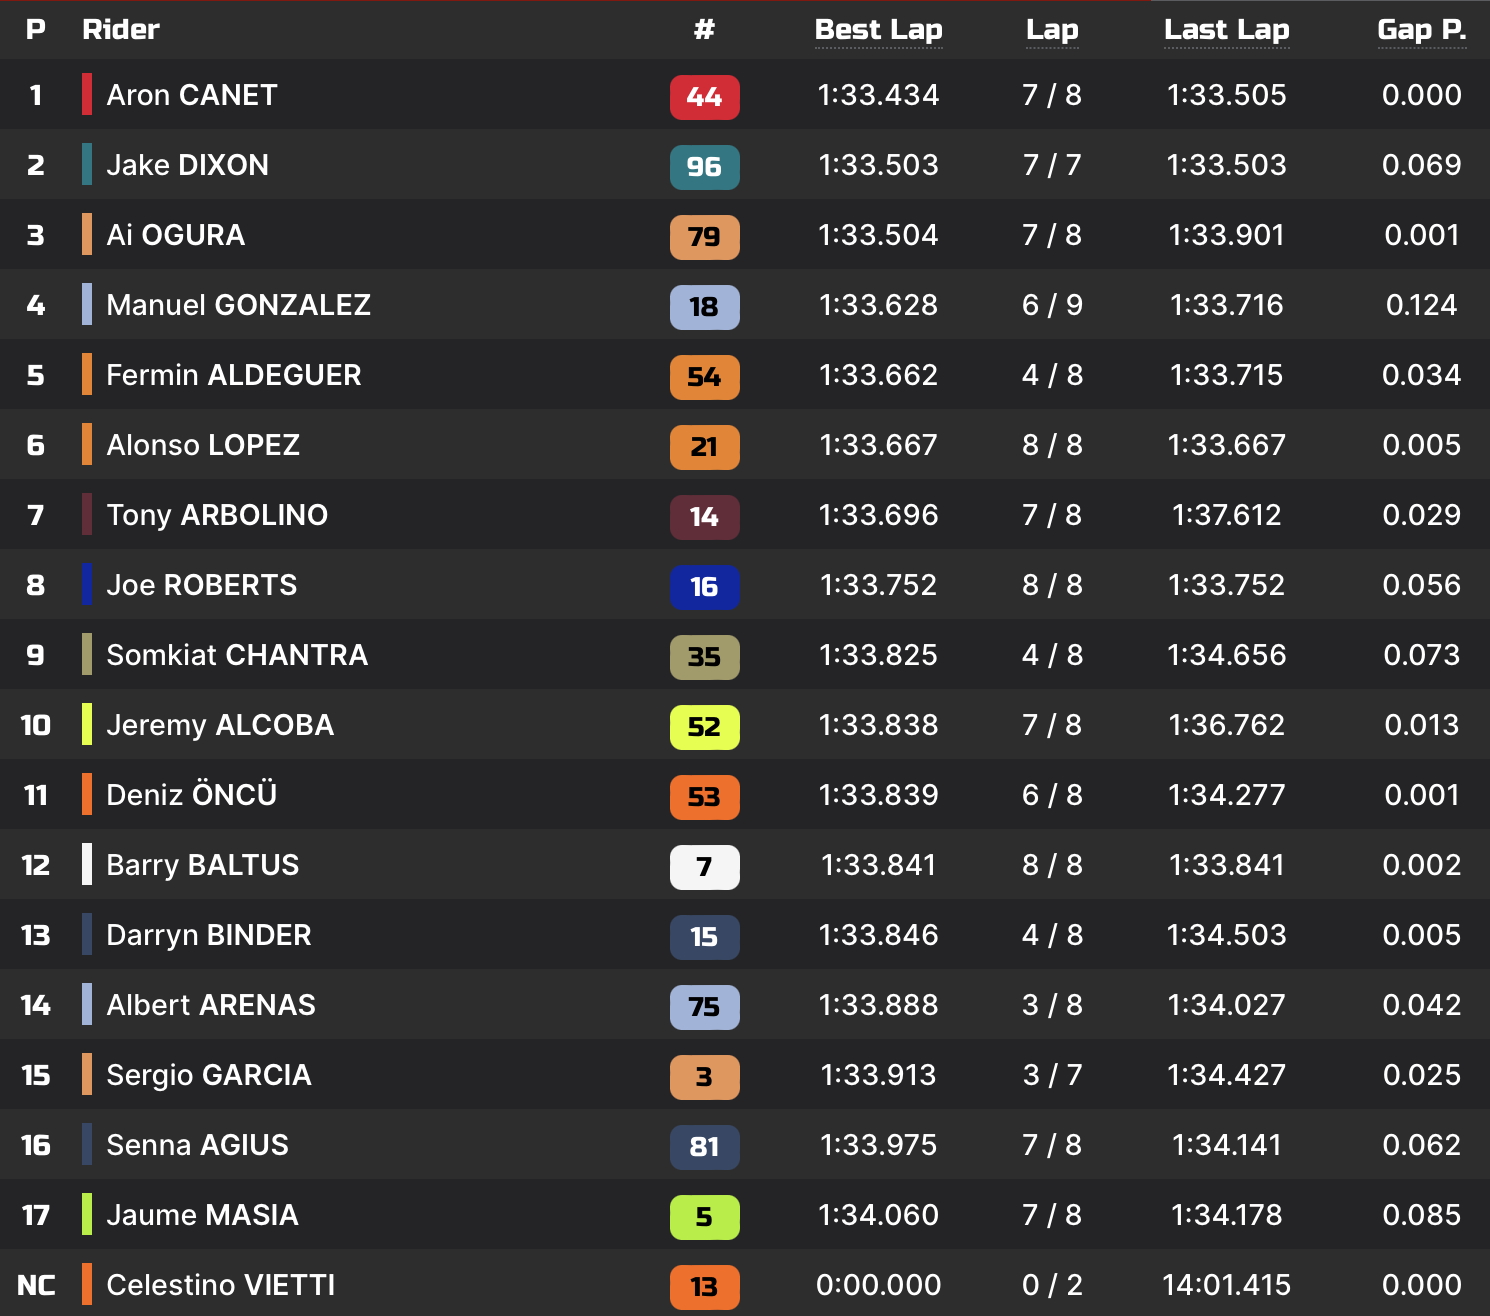Click Barry Baltus' white number 7 badge
Image resolution: width=1490 pixels, height=1316 pixels.
(704, 867)
